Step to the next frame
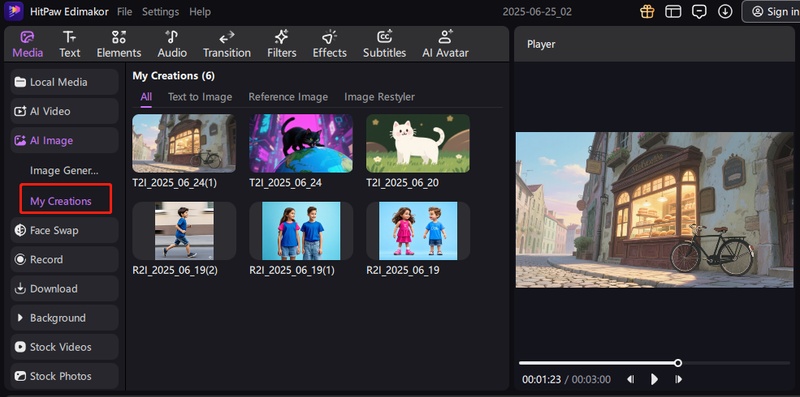Image resolution: width=800 pixels, height=397 pixels. (678, 379)
